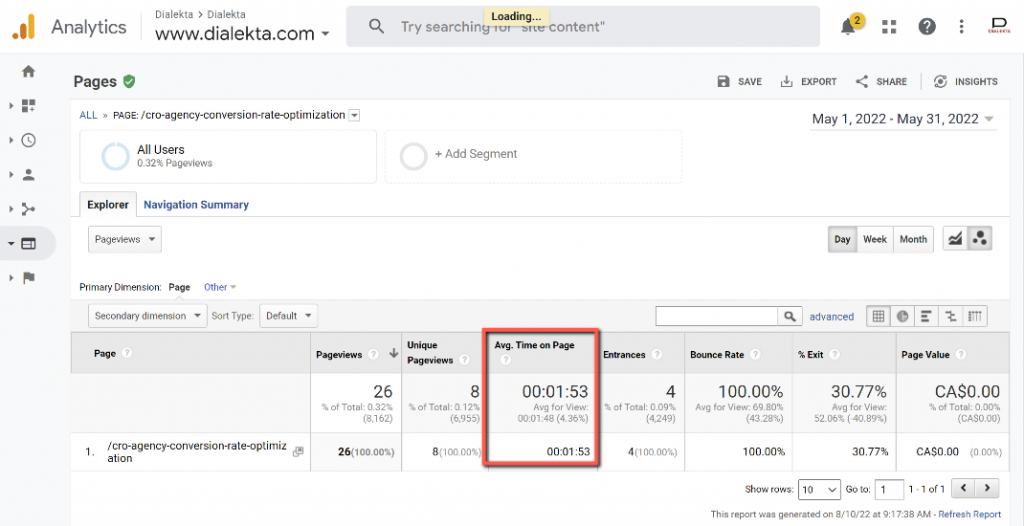Open the Pageviews metric dropdown
The image size is (1024, 526).
[x=125, y=239]
